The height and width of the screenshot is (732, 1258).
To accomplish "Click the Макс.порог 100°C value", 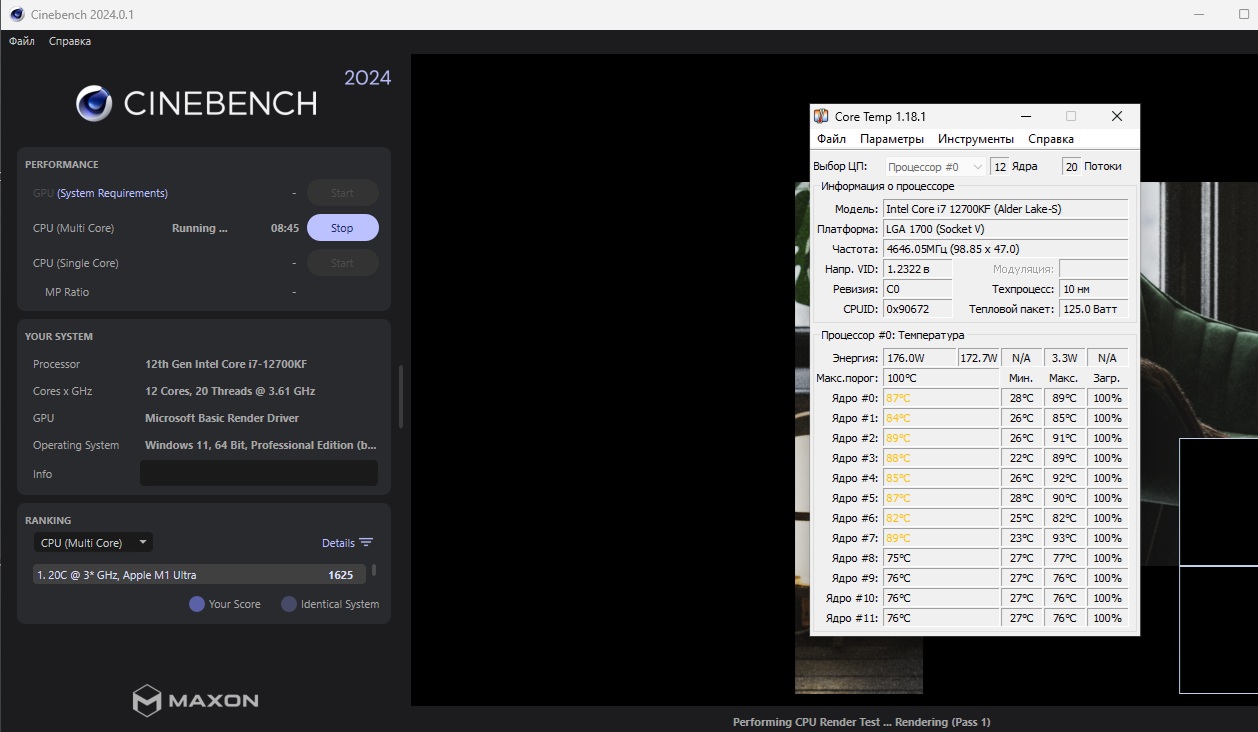I will click(940, 378).
